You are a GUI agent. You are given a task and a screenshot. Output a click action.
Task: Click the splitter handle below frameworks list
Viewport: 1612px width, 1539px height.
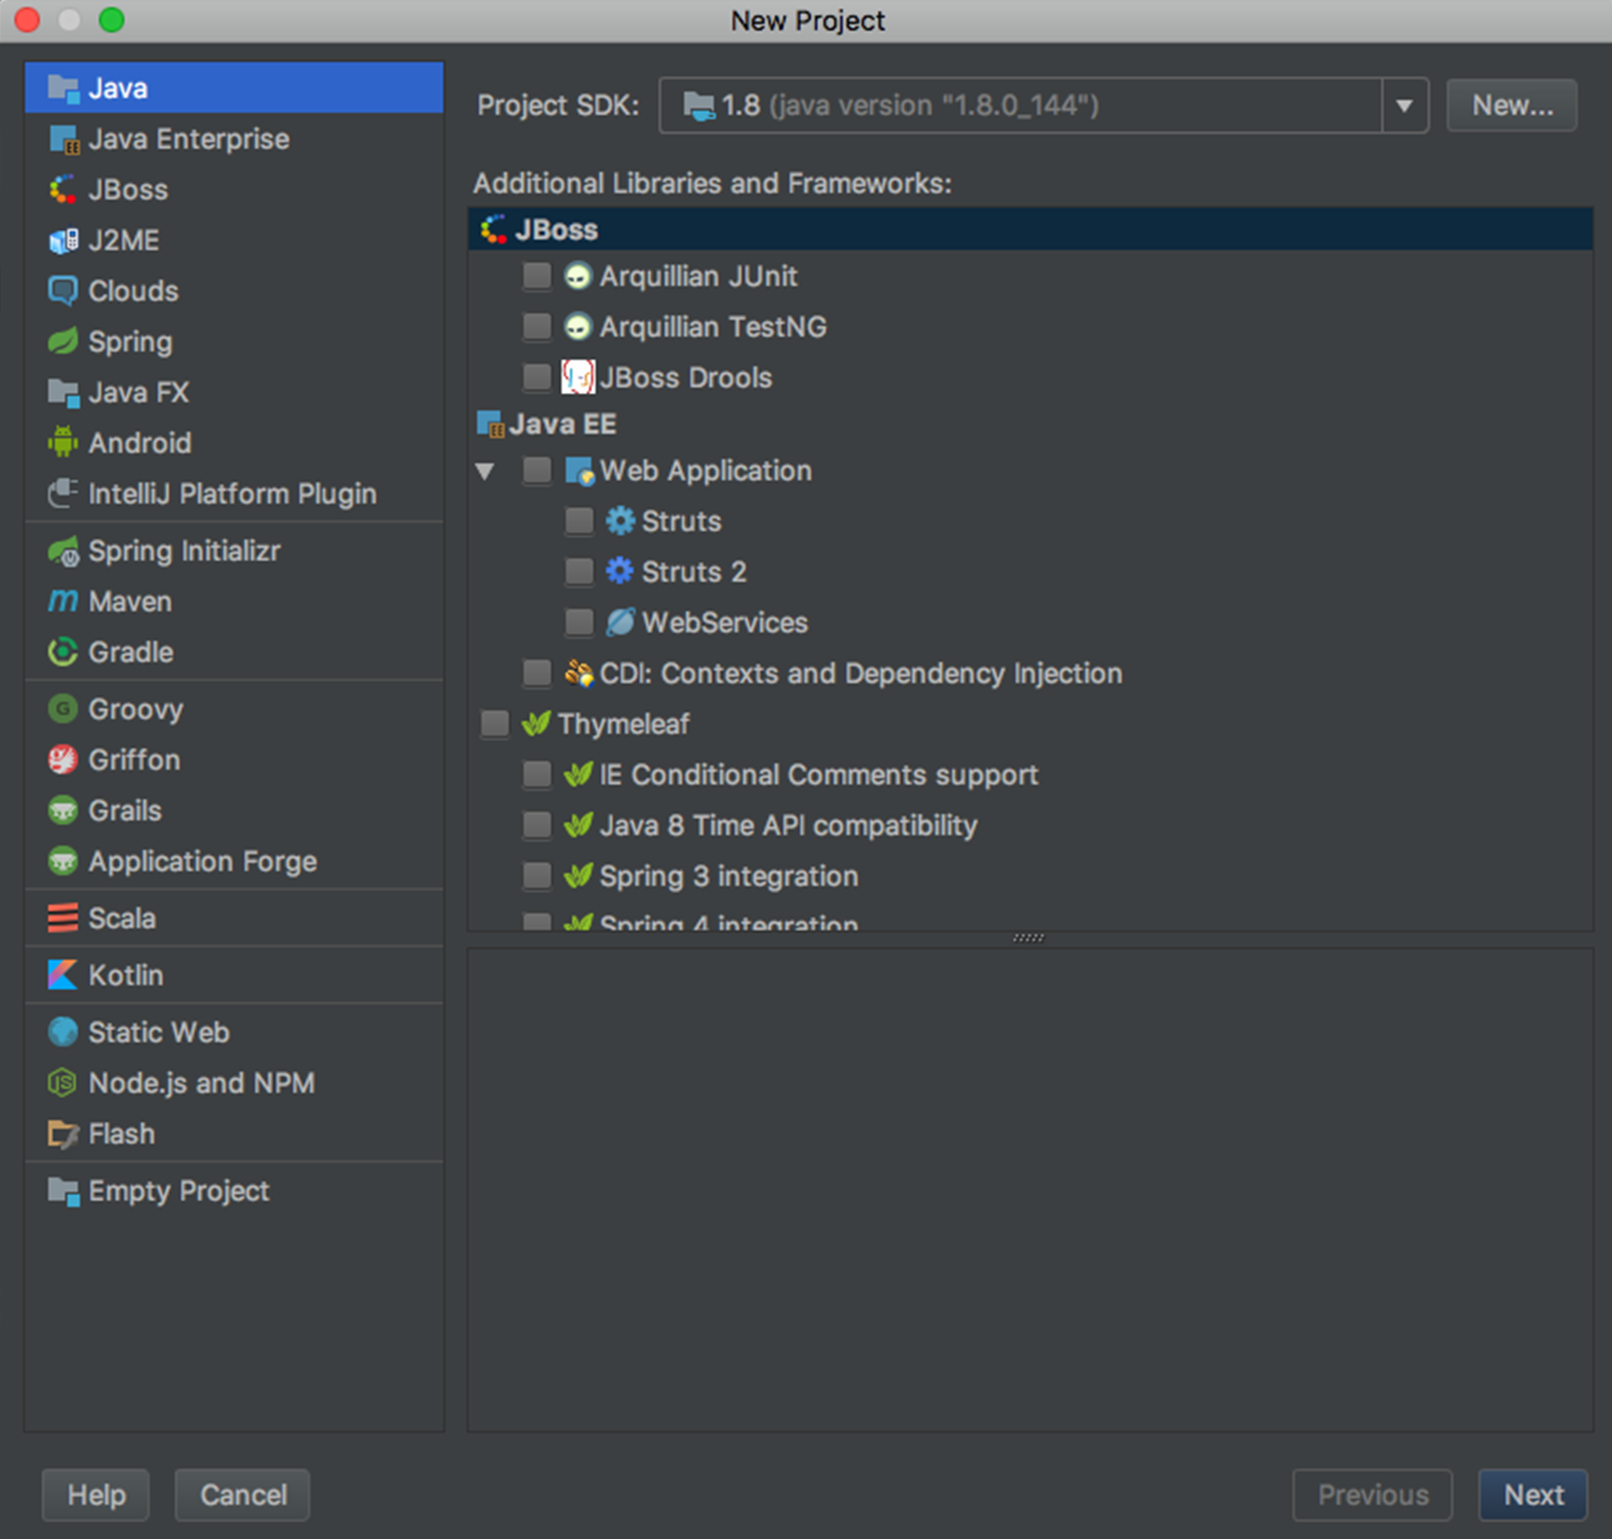click(x=1028, y=938)
